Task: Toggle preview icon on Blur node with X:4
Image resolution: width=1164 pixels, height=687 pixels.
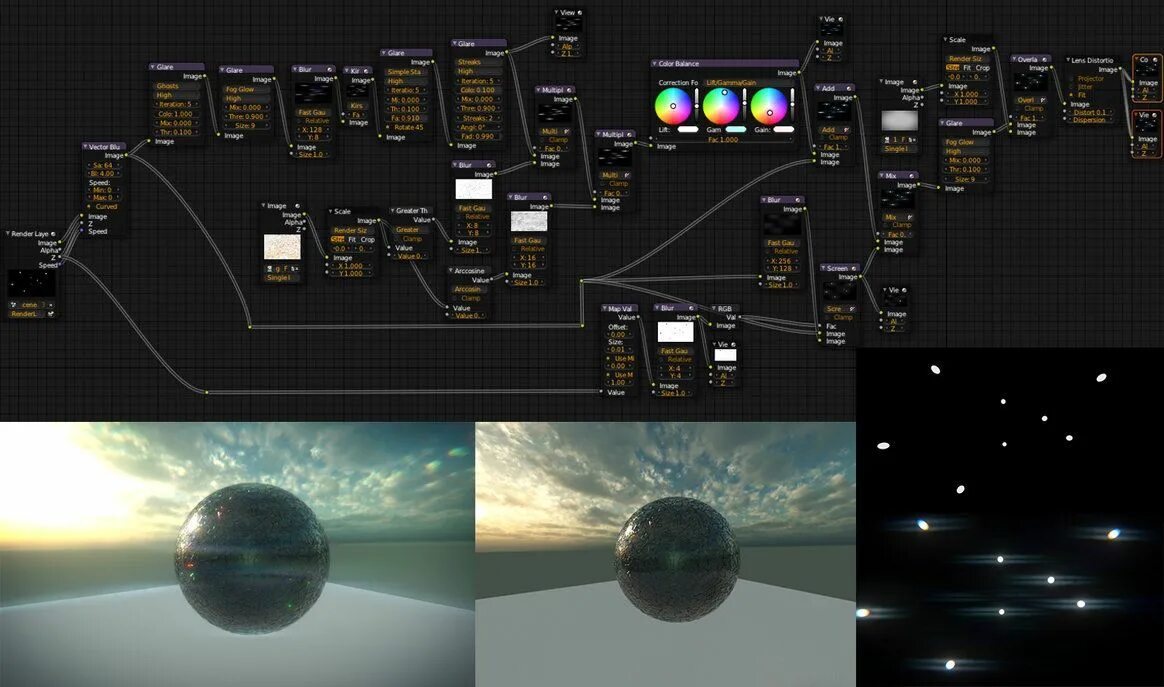Action: [x=690, y=307]
